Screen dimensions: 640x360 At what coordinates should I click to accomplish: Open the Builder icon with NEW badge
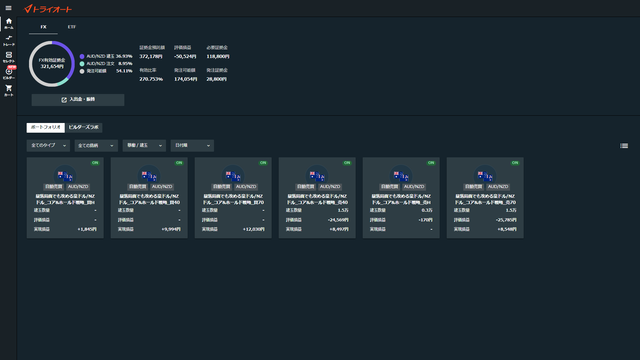(9, 73)
